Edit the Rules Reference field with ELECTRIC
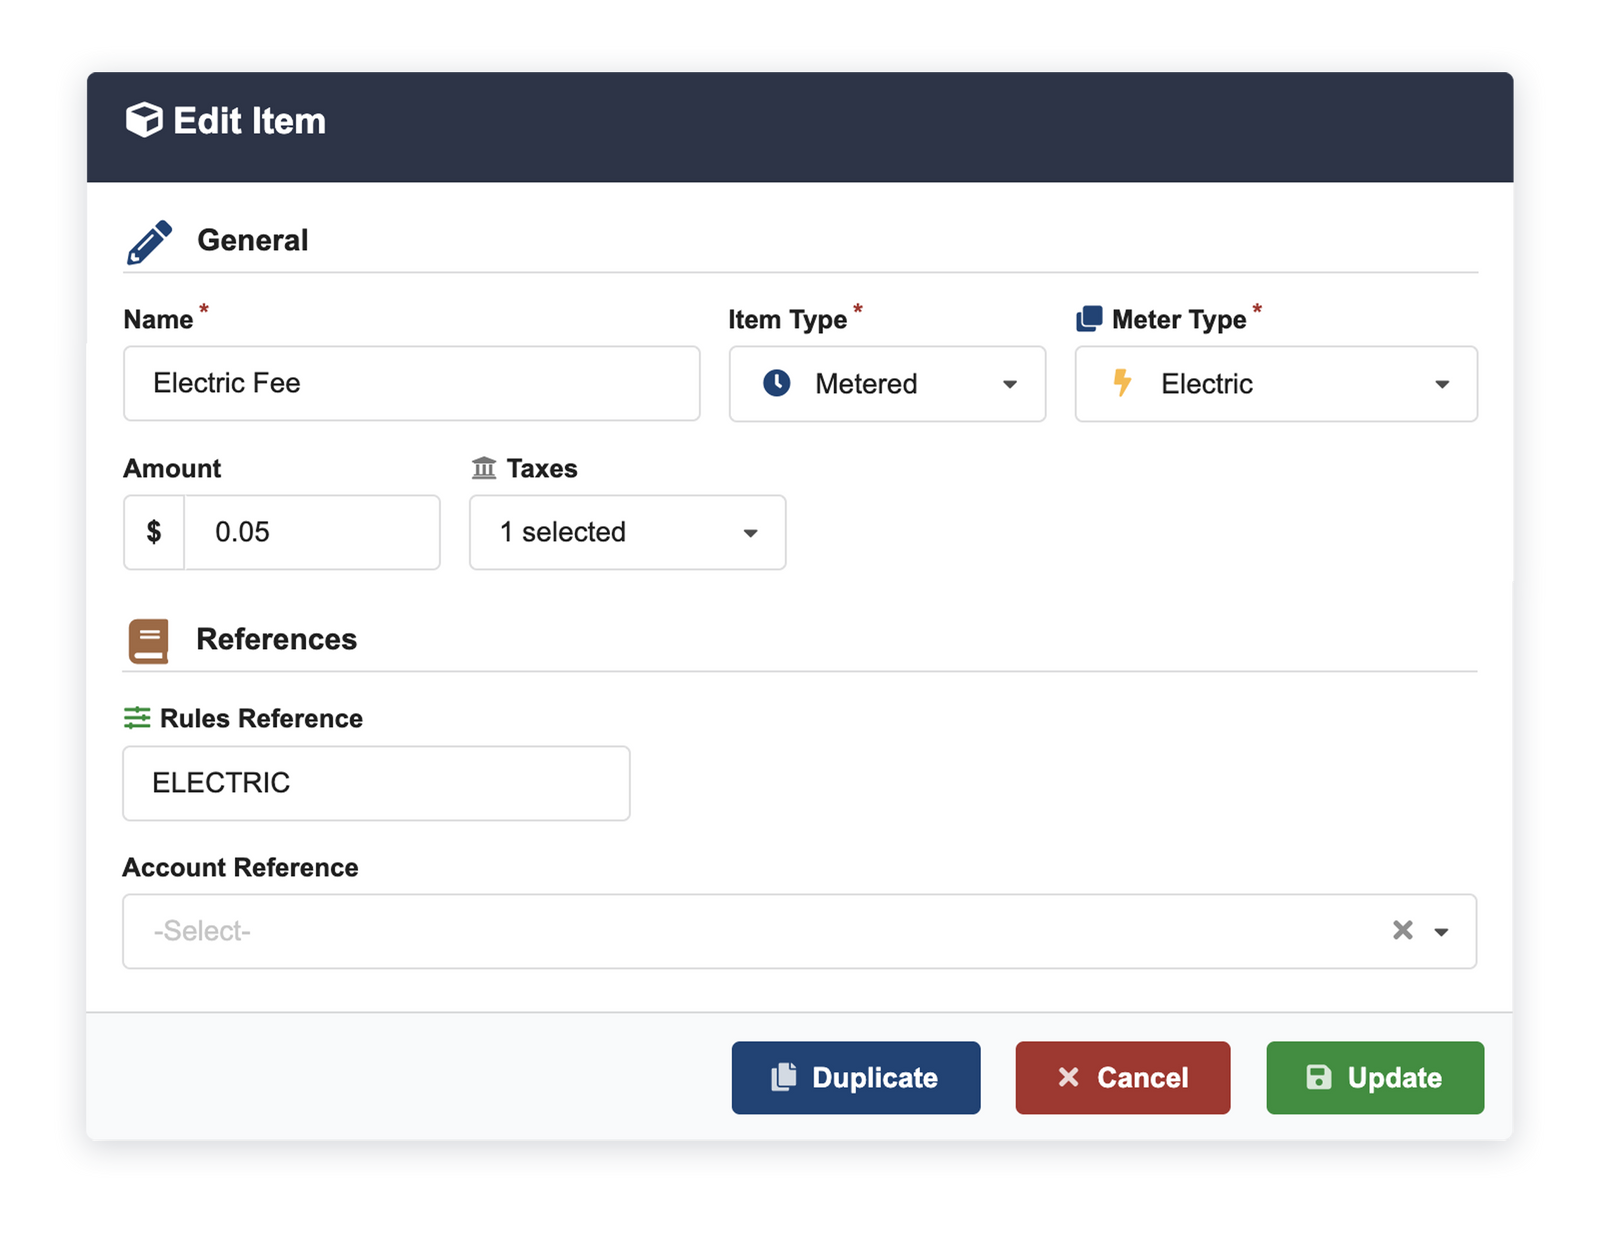The height and width of the screenshot is (1234, 1600). [376, 783]
